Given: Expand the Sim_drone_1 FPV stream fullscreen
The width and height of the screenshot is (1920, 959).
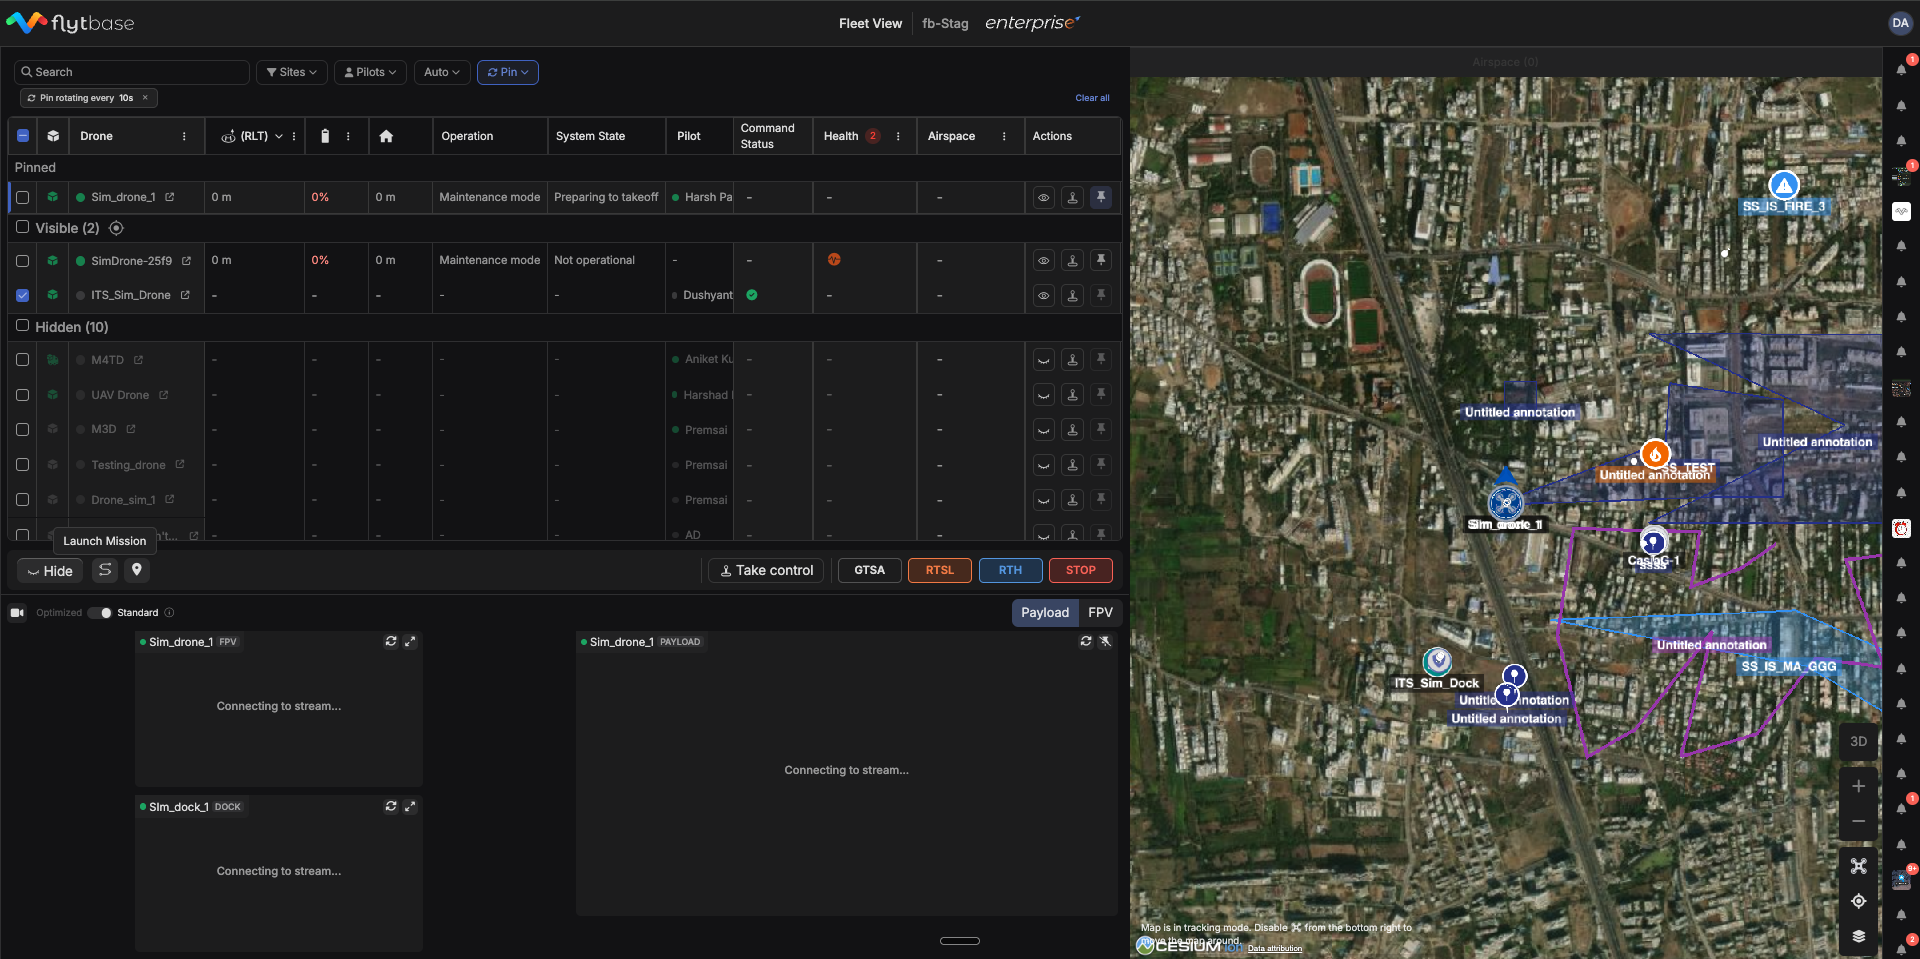Looking at the screenshot, I should [x=410, y=641].
